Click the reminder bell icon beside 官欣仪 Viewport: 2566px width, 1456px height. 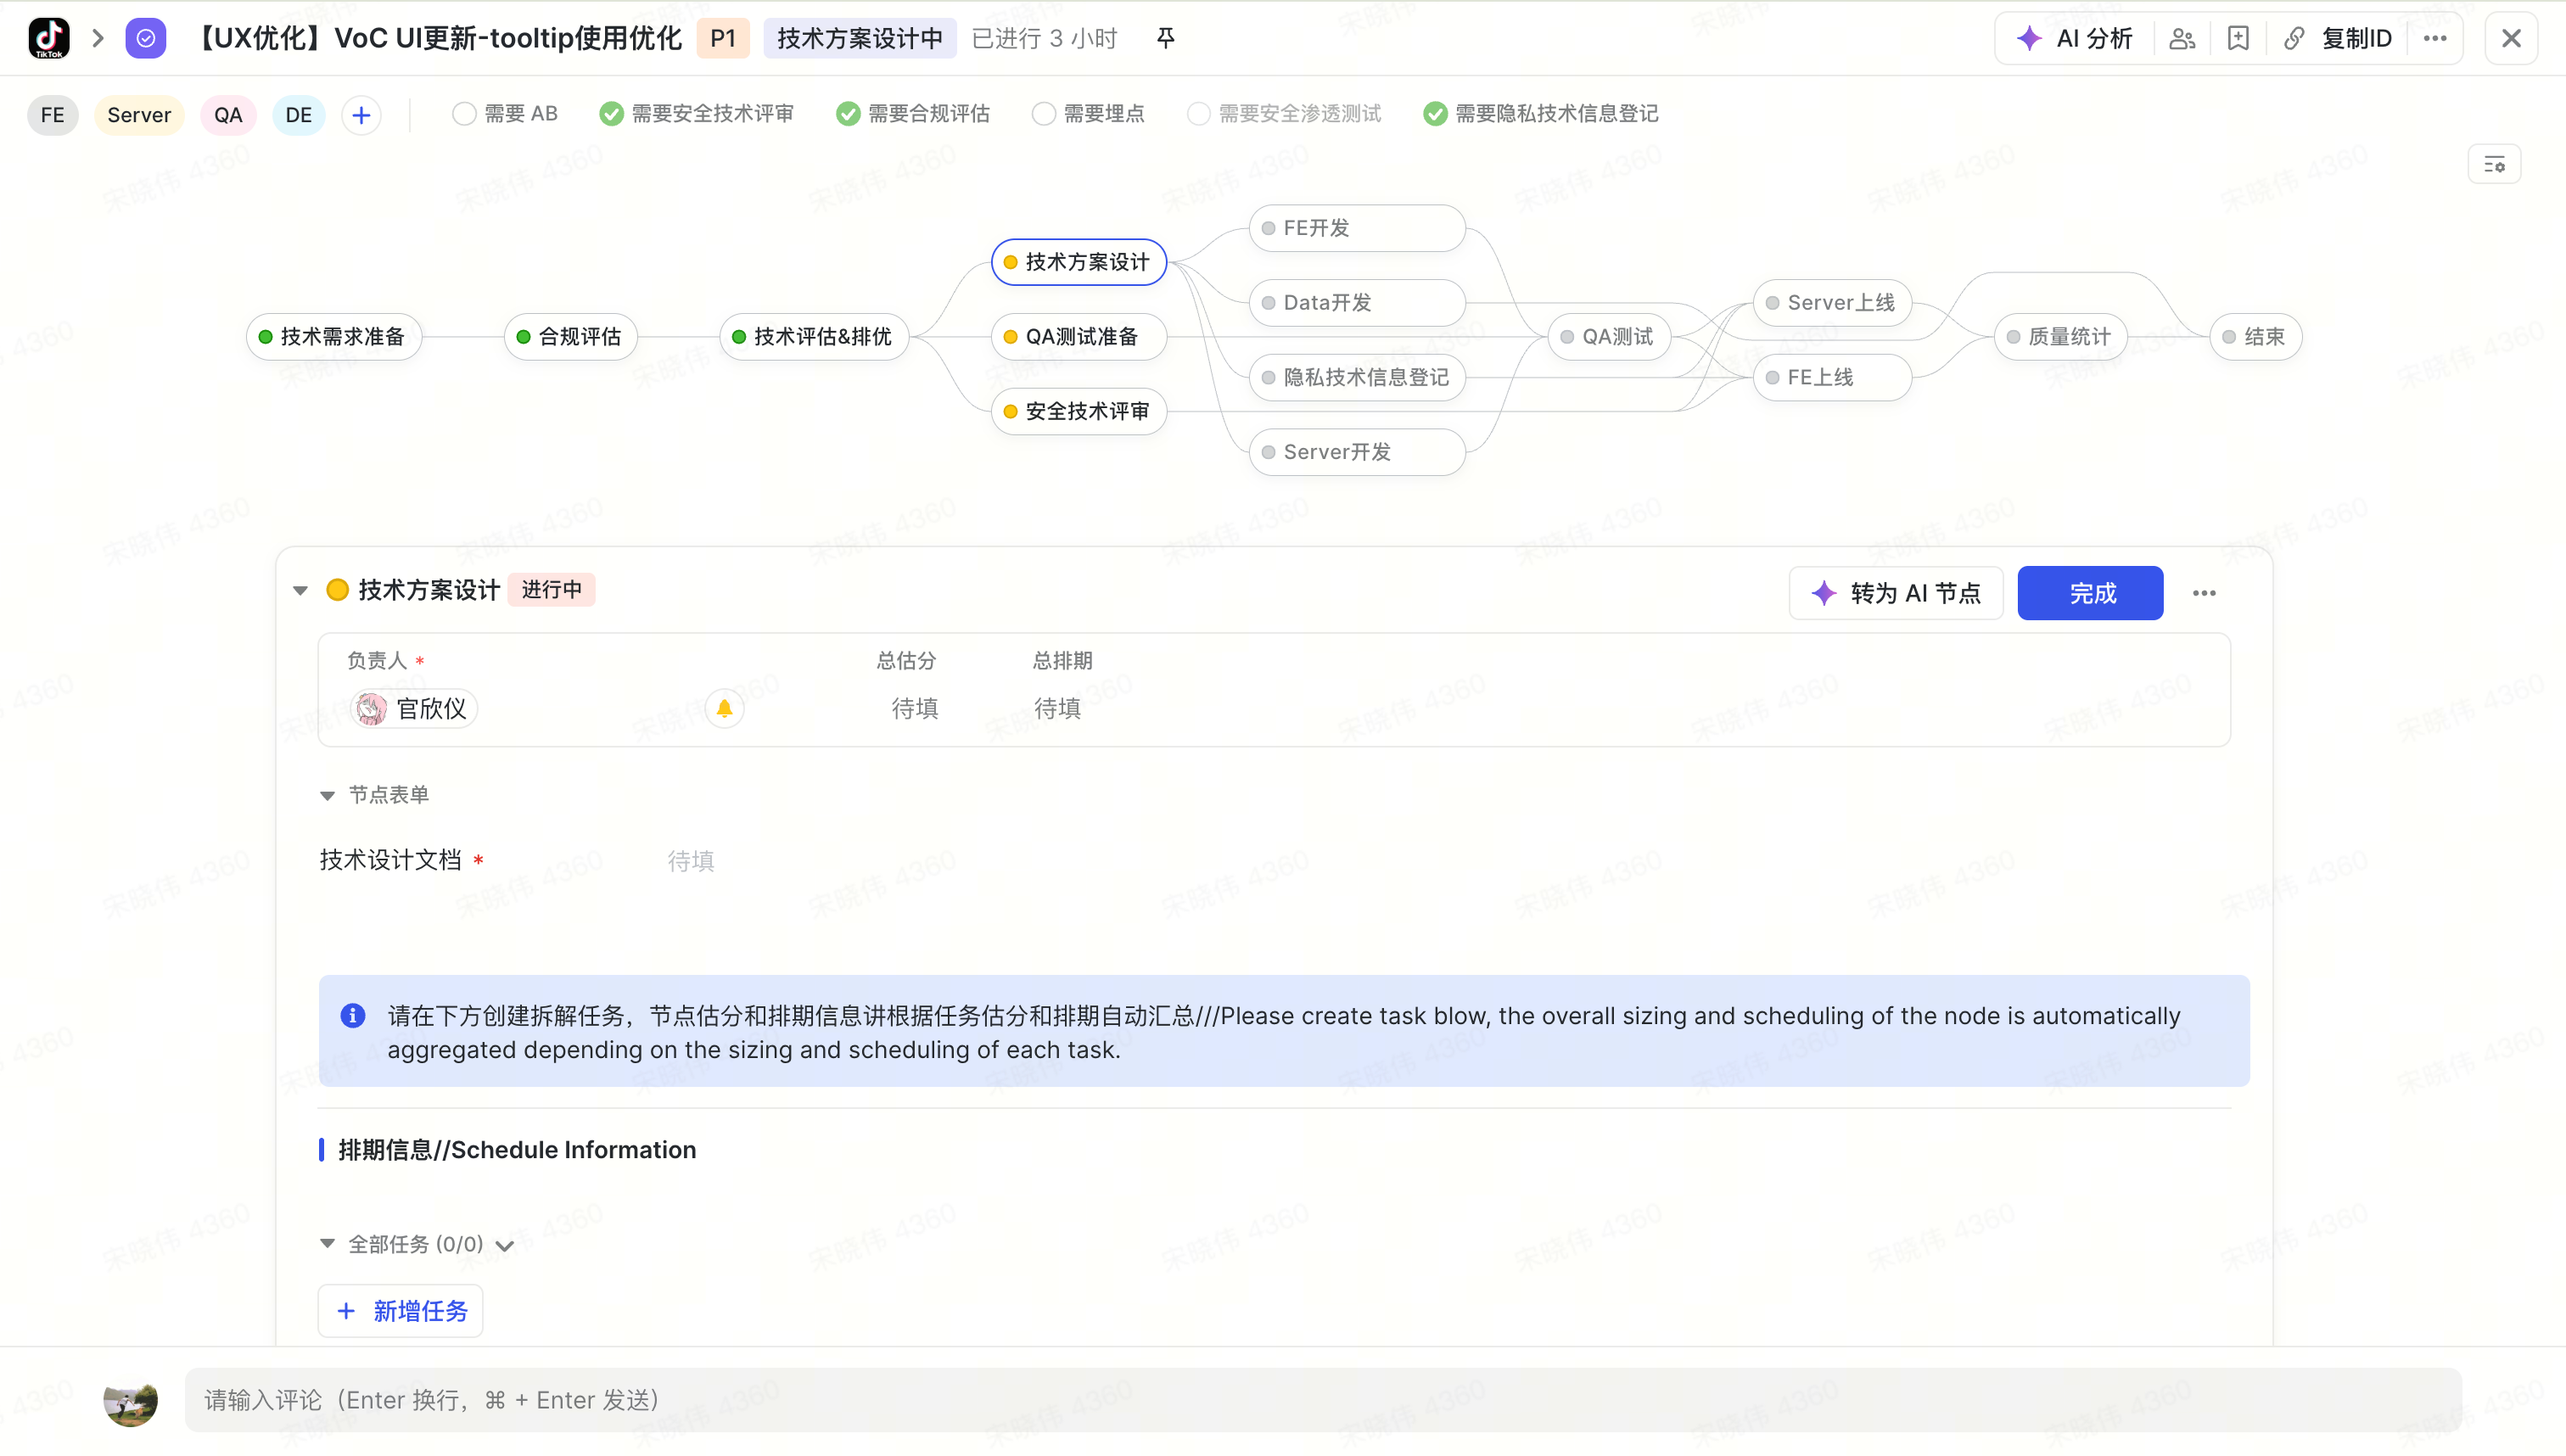pyautogui.click(x=724, y=708)
